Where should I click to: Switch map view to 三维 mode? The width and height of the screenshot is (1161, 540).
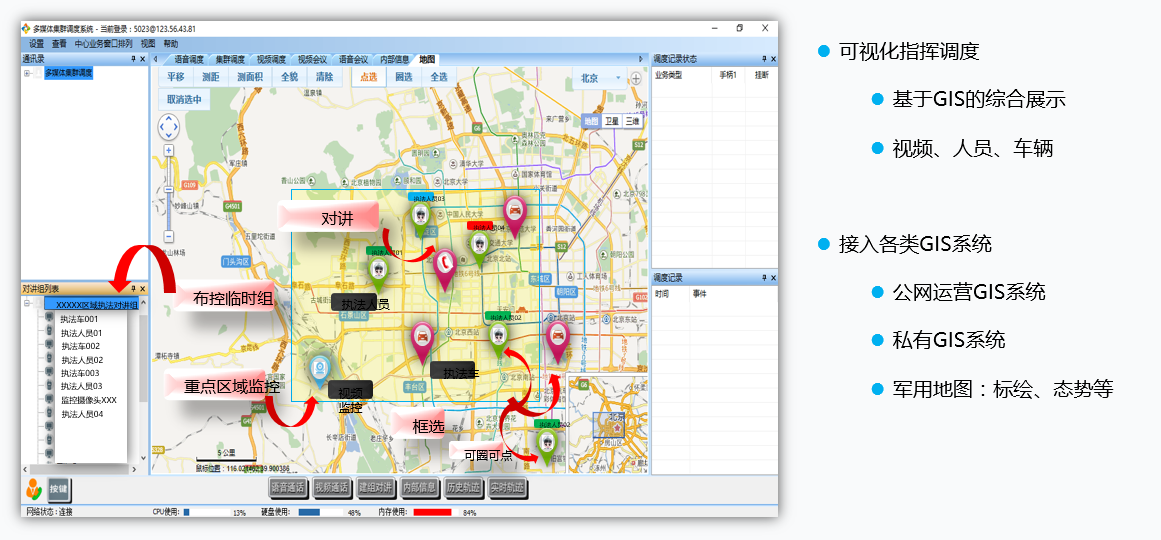pos(631,120)
